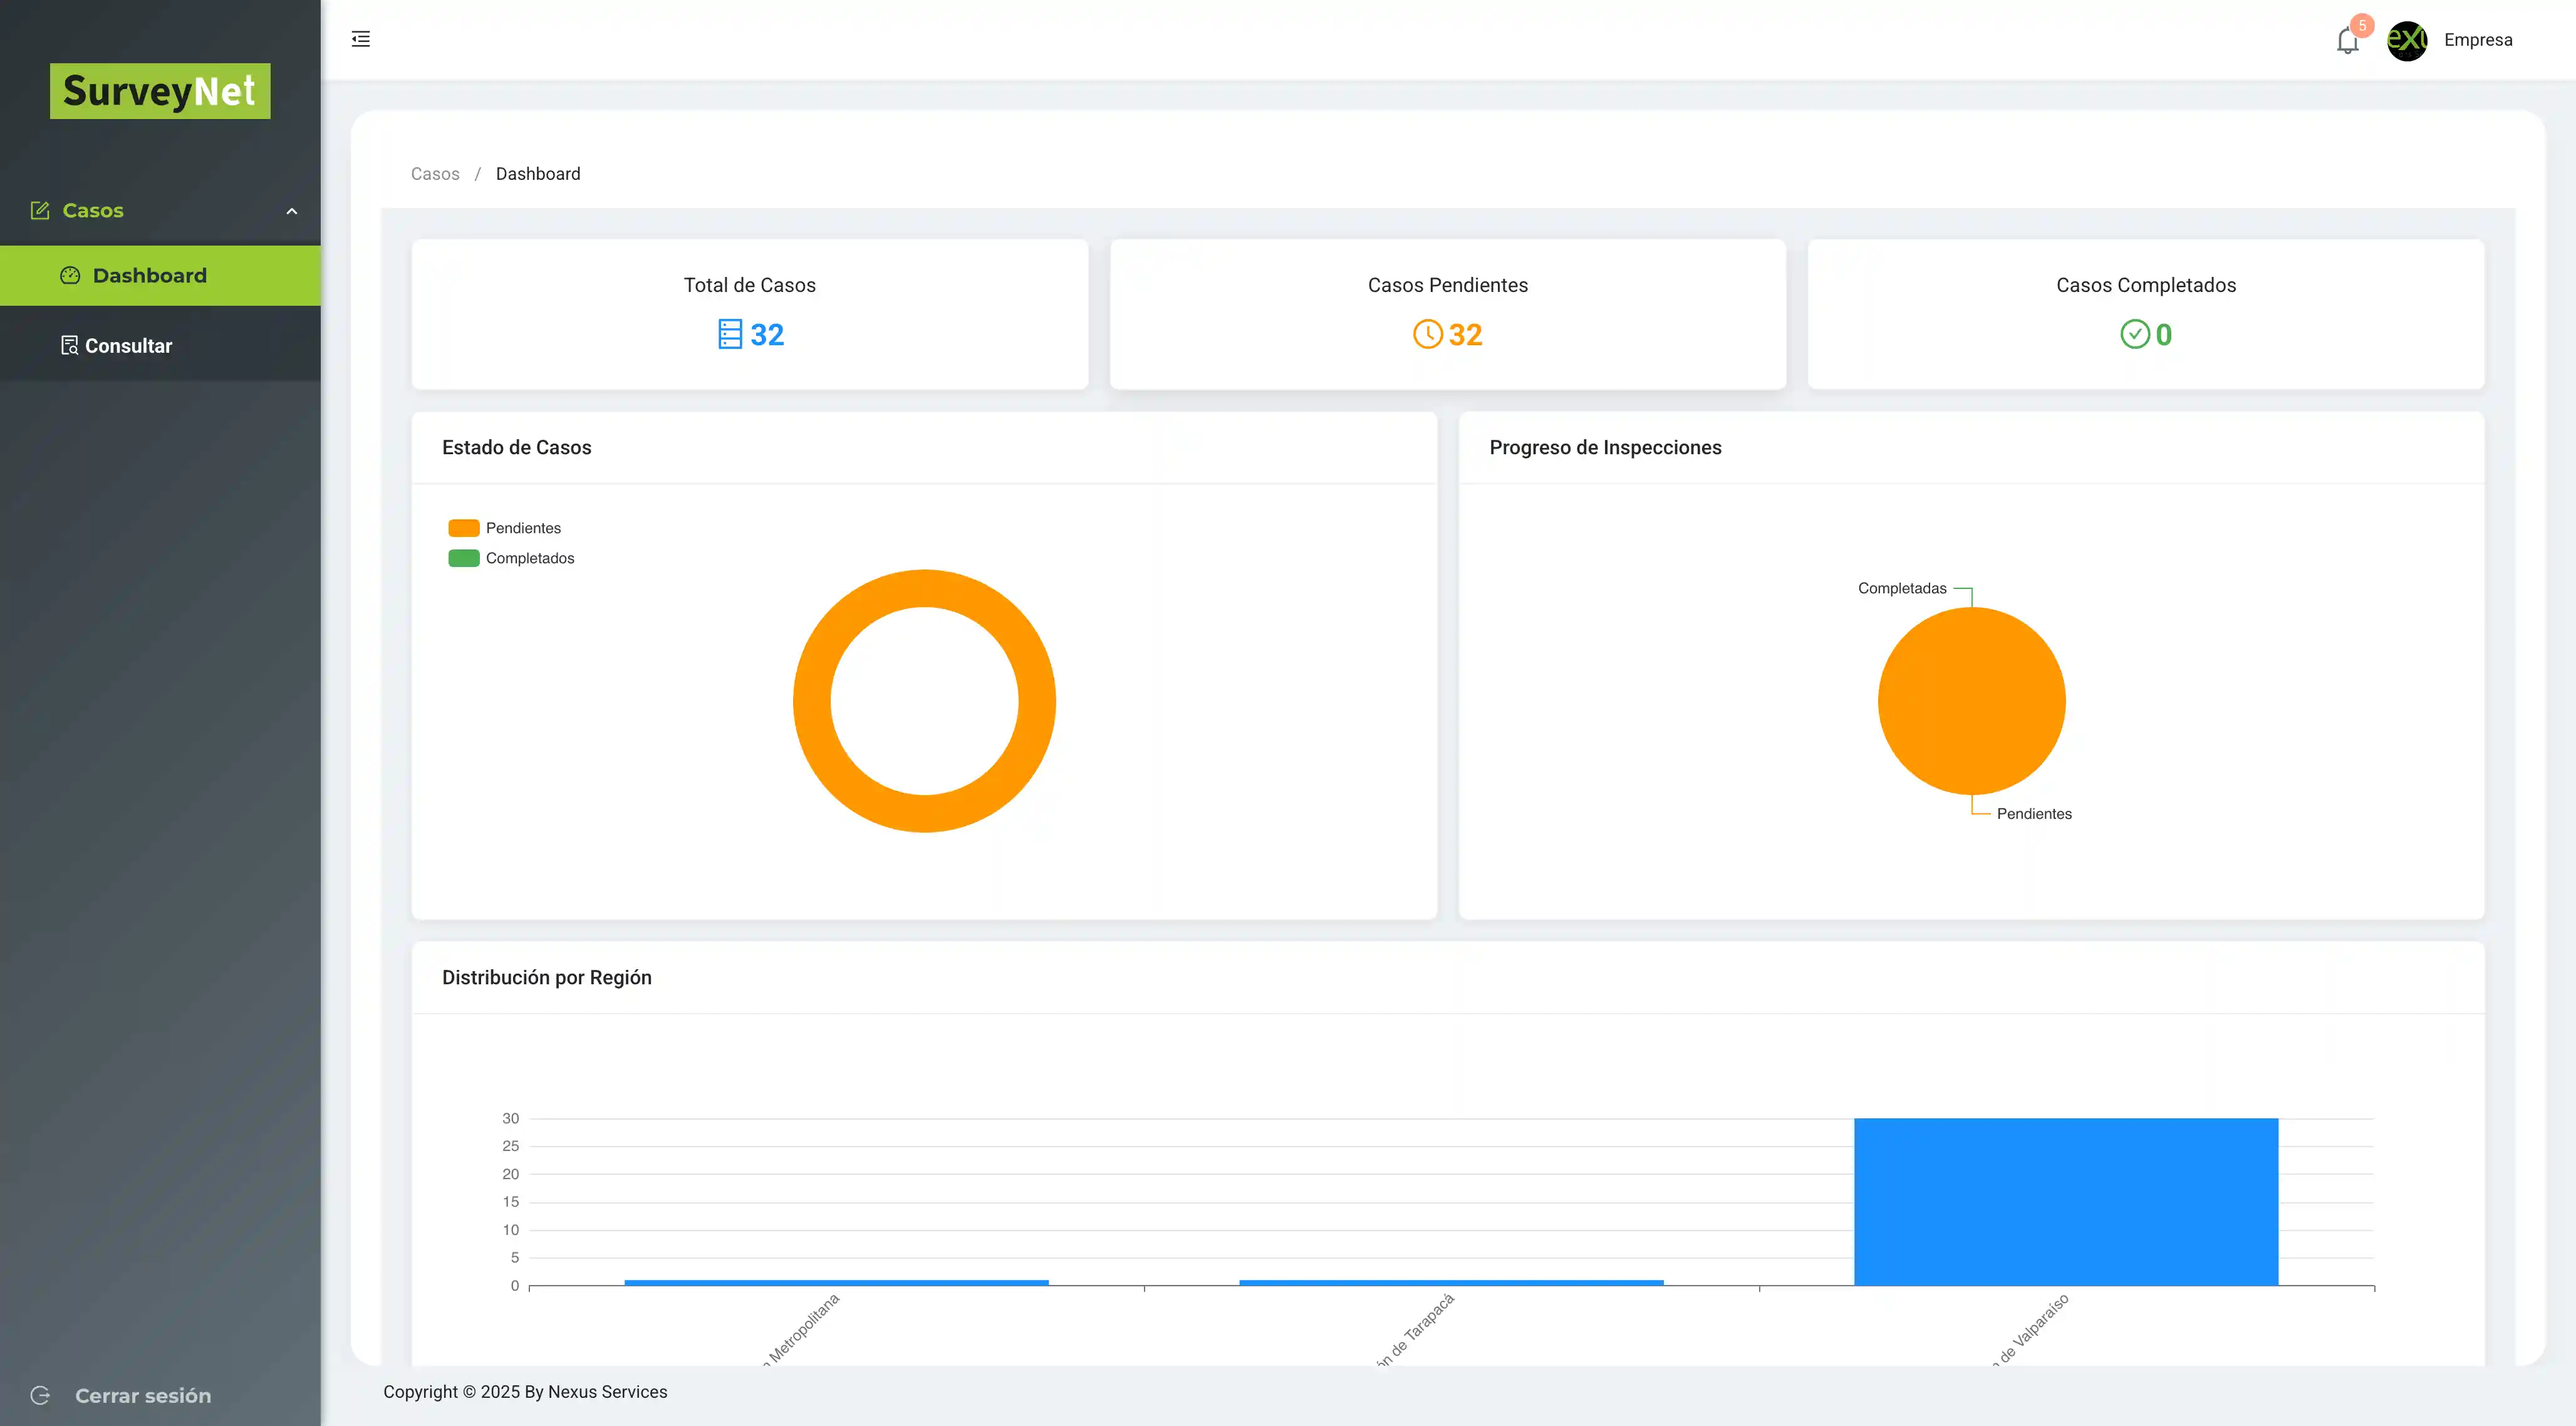Image resolution: width=2576 pixels, height=1426 pixels.
Task: Click the Casos Completados value 0
Action: 2163,334
